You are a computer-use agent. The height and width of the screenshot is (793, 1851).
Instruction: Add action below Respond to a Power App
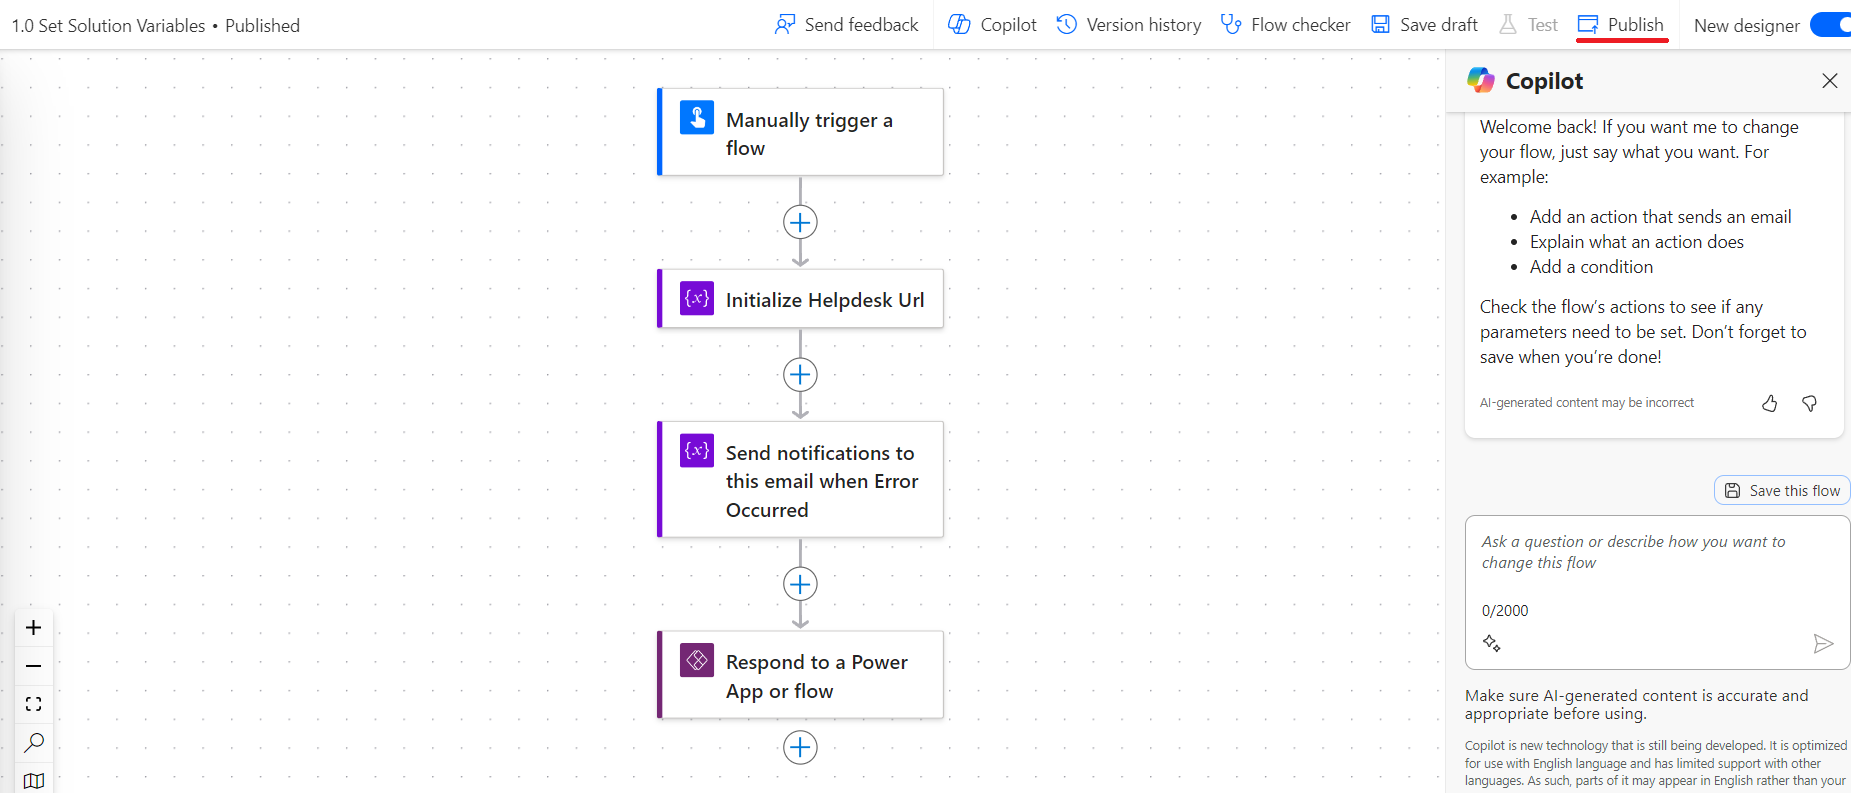tap(800, 747)
